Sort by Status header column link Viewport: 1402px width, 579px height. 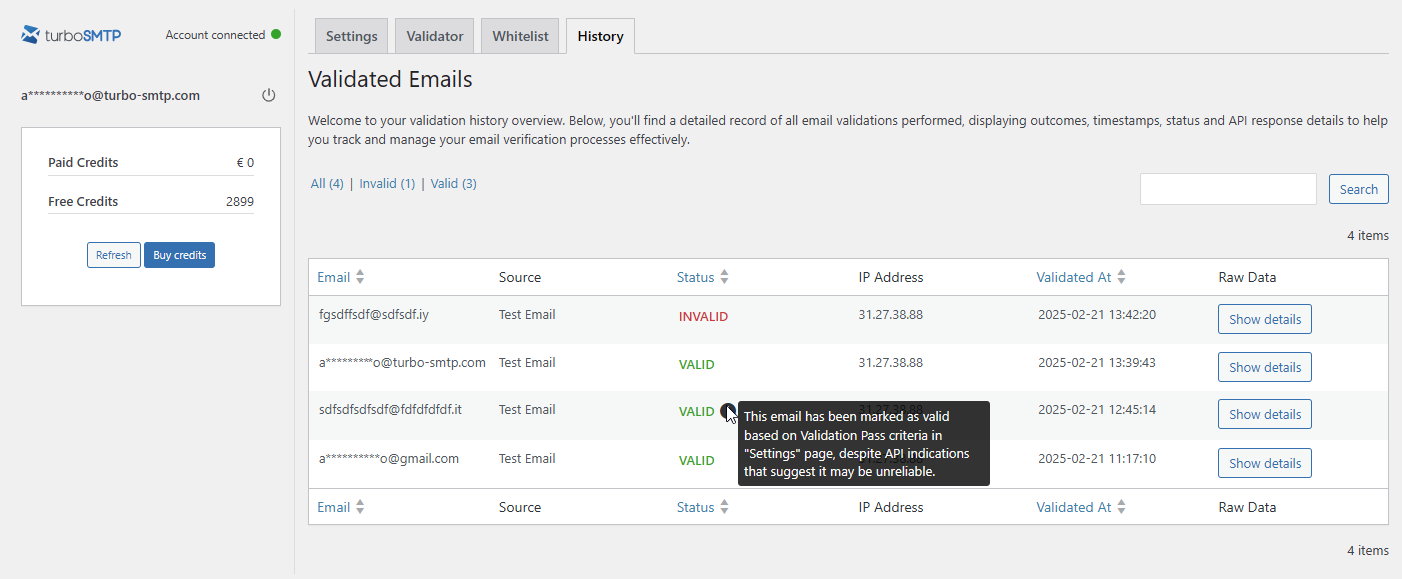click(696, 277)
